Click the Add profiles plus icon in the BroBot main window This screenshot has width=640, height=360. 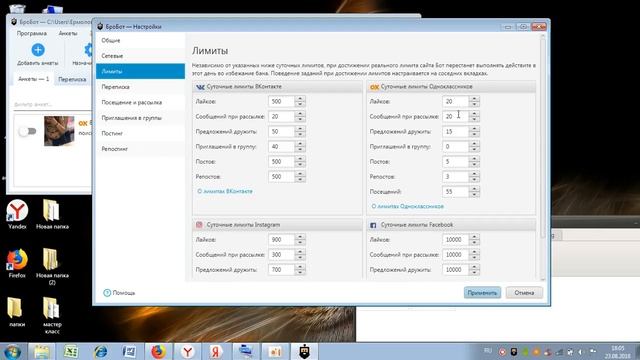click(38, 50)
